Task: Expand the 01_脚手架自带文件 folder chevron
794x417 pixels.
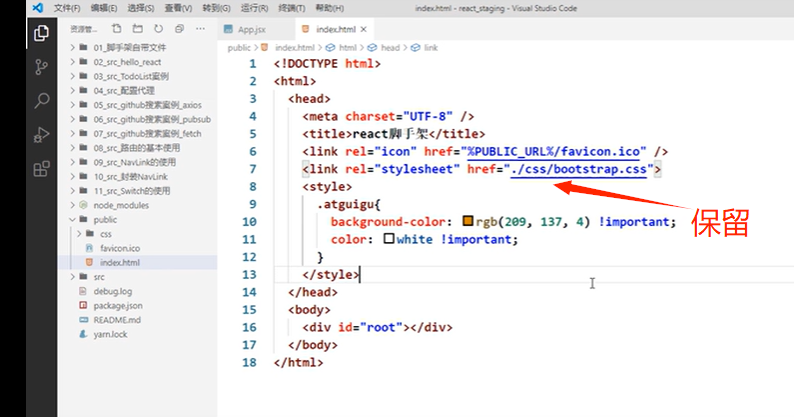Action: coord(72,48)
